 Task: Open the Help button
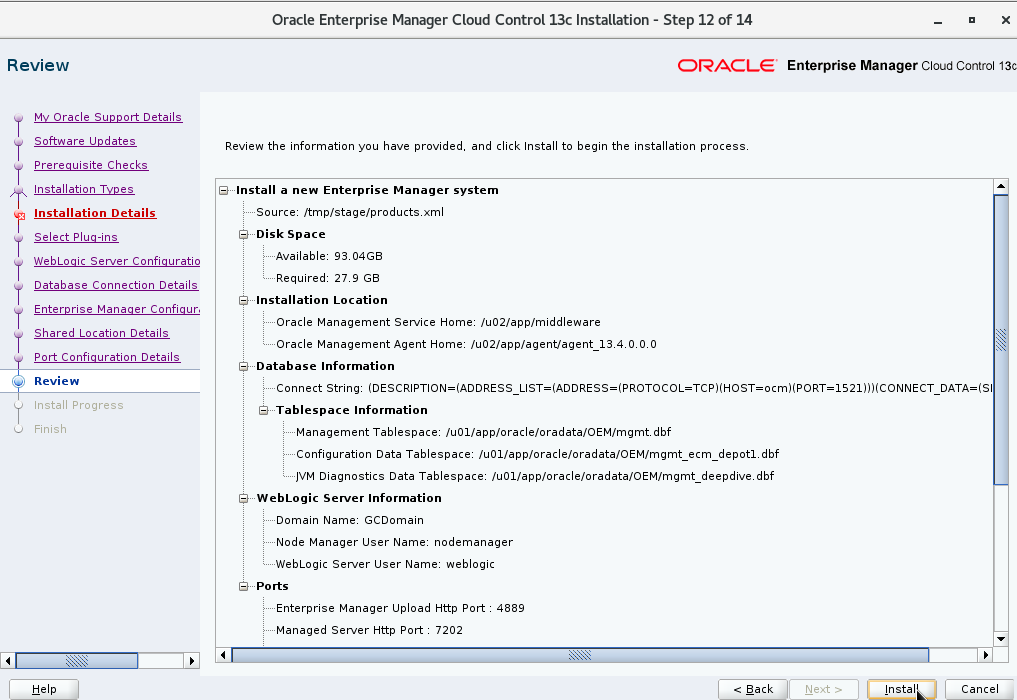pyautogui.click(x=44, y=689)
